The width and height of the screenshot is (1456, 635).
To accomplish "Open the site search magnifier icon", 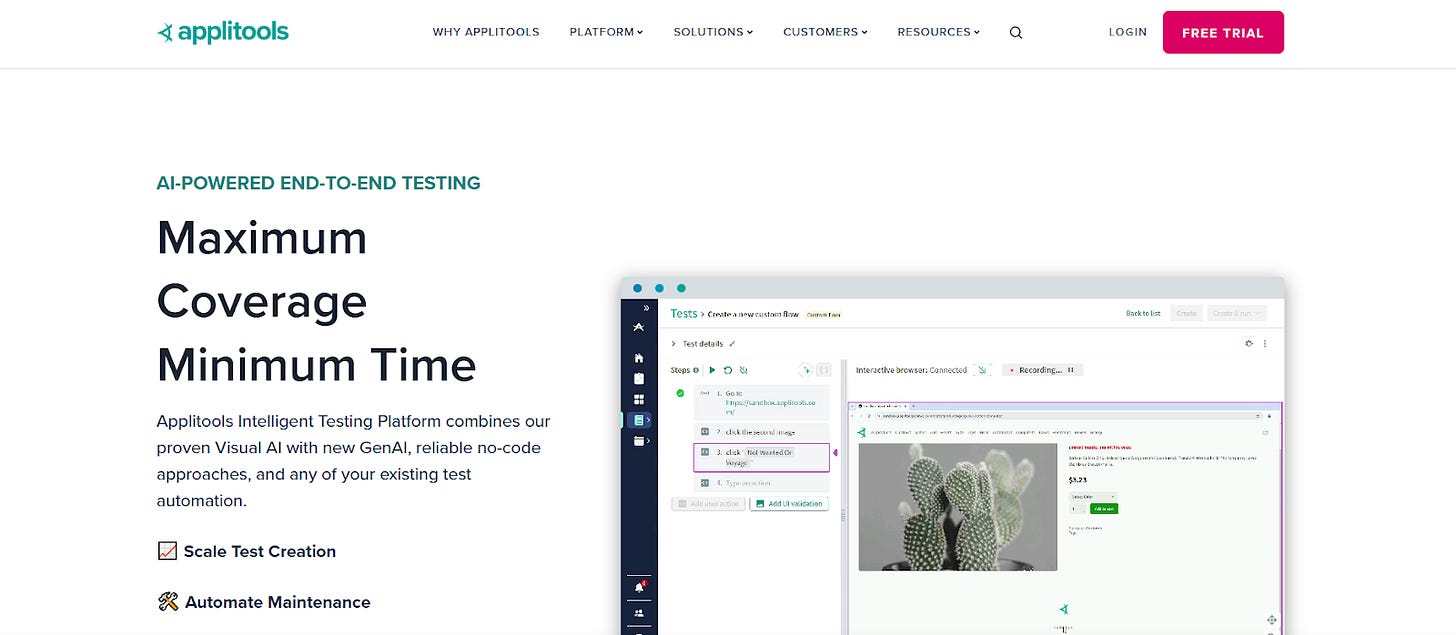I will coord(1016,32).
